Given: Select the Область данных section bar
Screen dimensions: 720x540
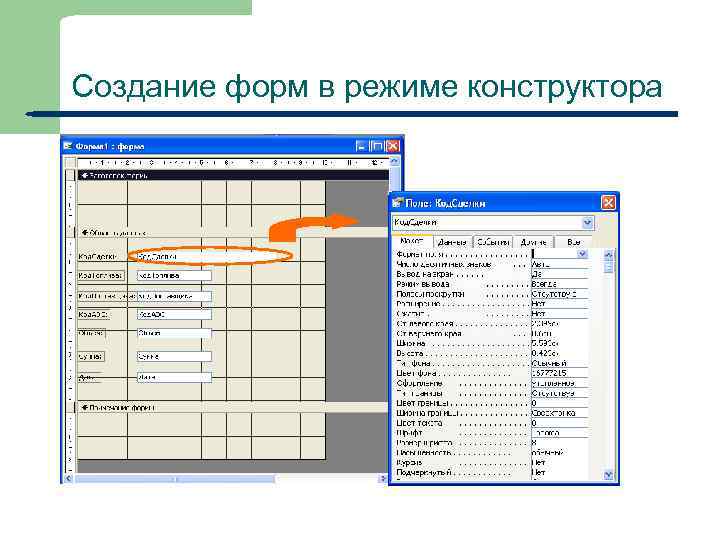Looking at the screenshot, I should pyautogui.click(x=233, y=233).
